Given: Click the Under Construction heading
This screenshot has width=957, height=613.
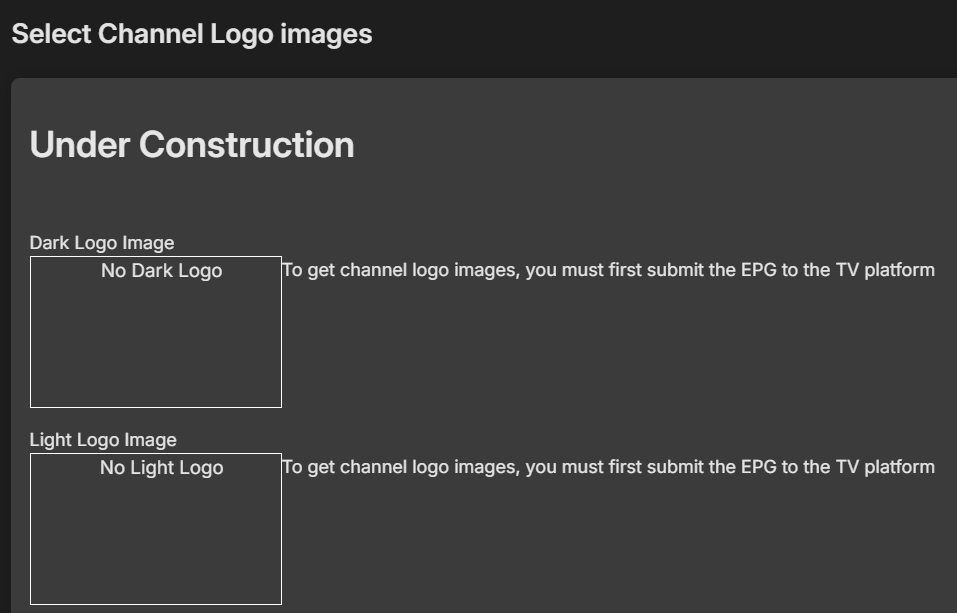Looking at the screenshot, I should point(192,145).
